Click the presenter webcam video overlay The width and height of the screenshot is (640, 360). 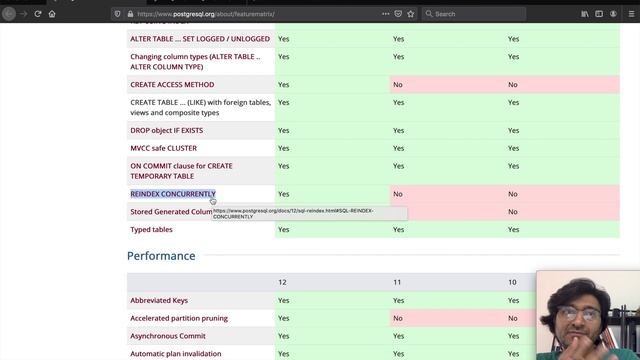[x=588, y=315]
